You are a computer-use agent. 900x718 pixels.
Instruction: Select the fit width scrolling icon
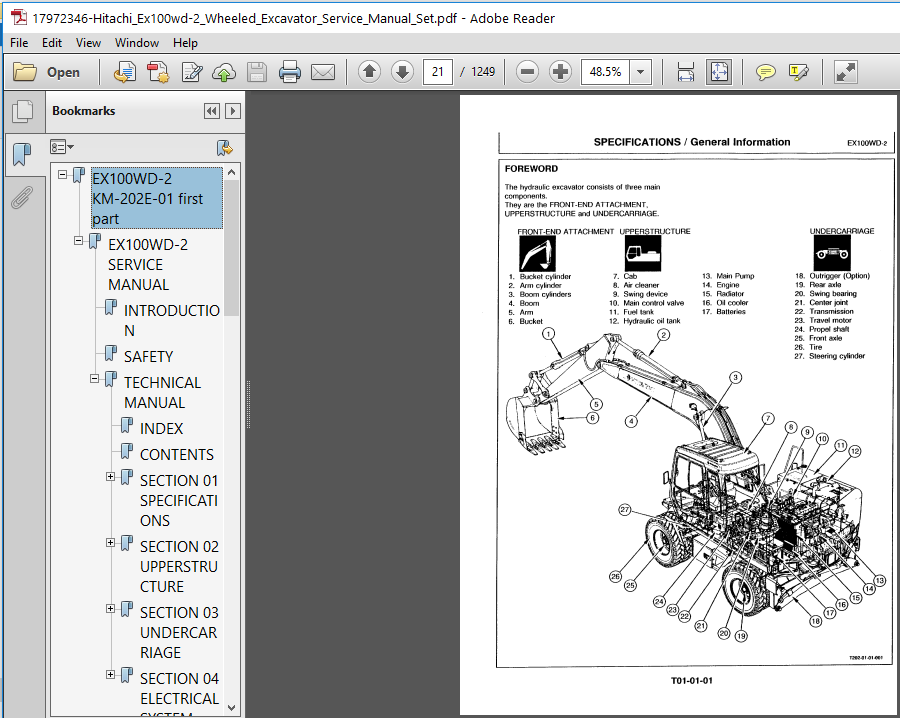tap(685, 72)
